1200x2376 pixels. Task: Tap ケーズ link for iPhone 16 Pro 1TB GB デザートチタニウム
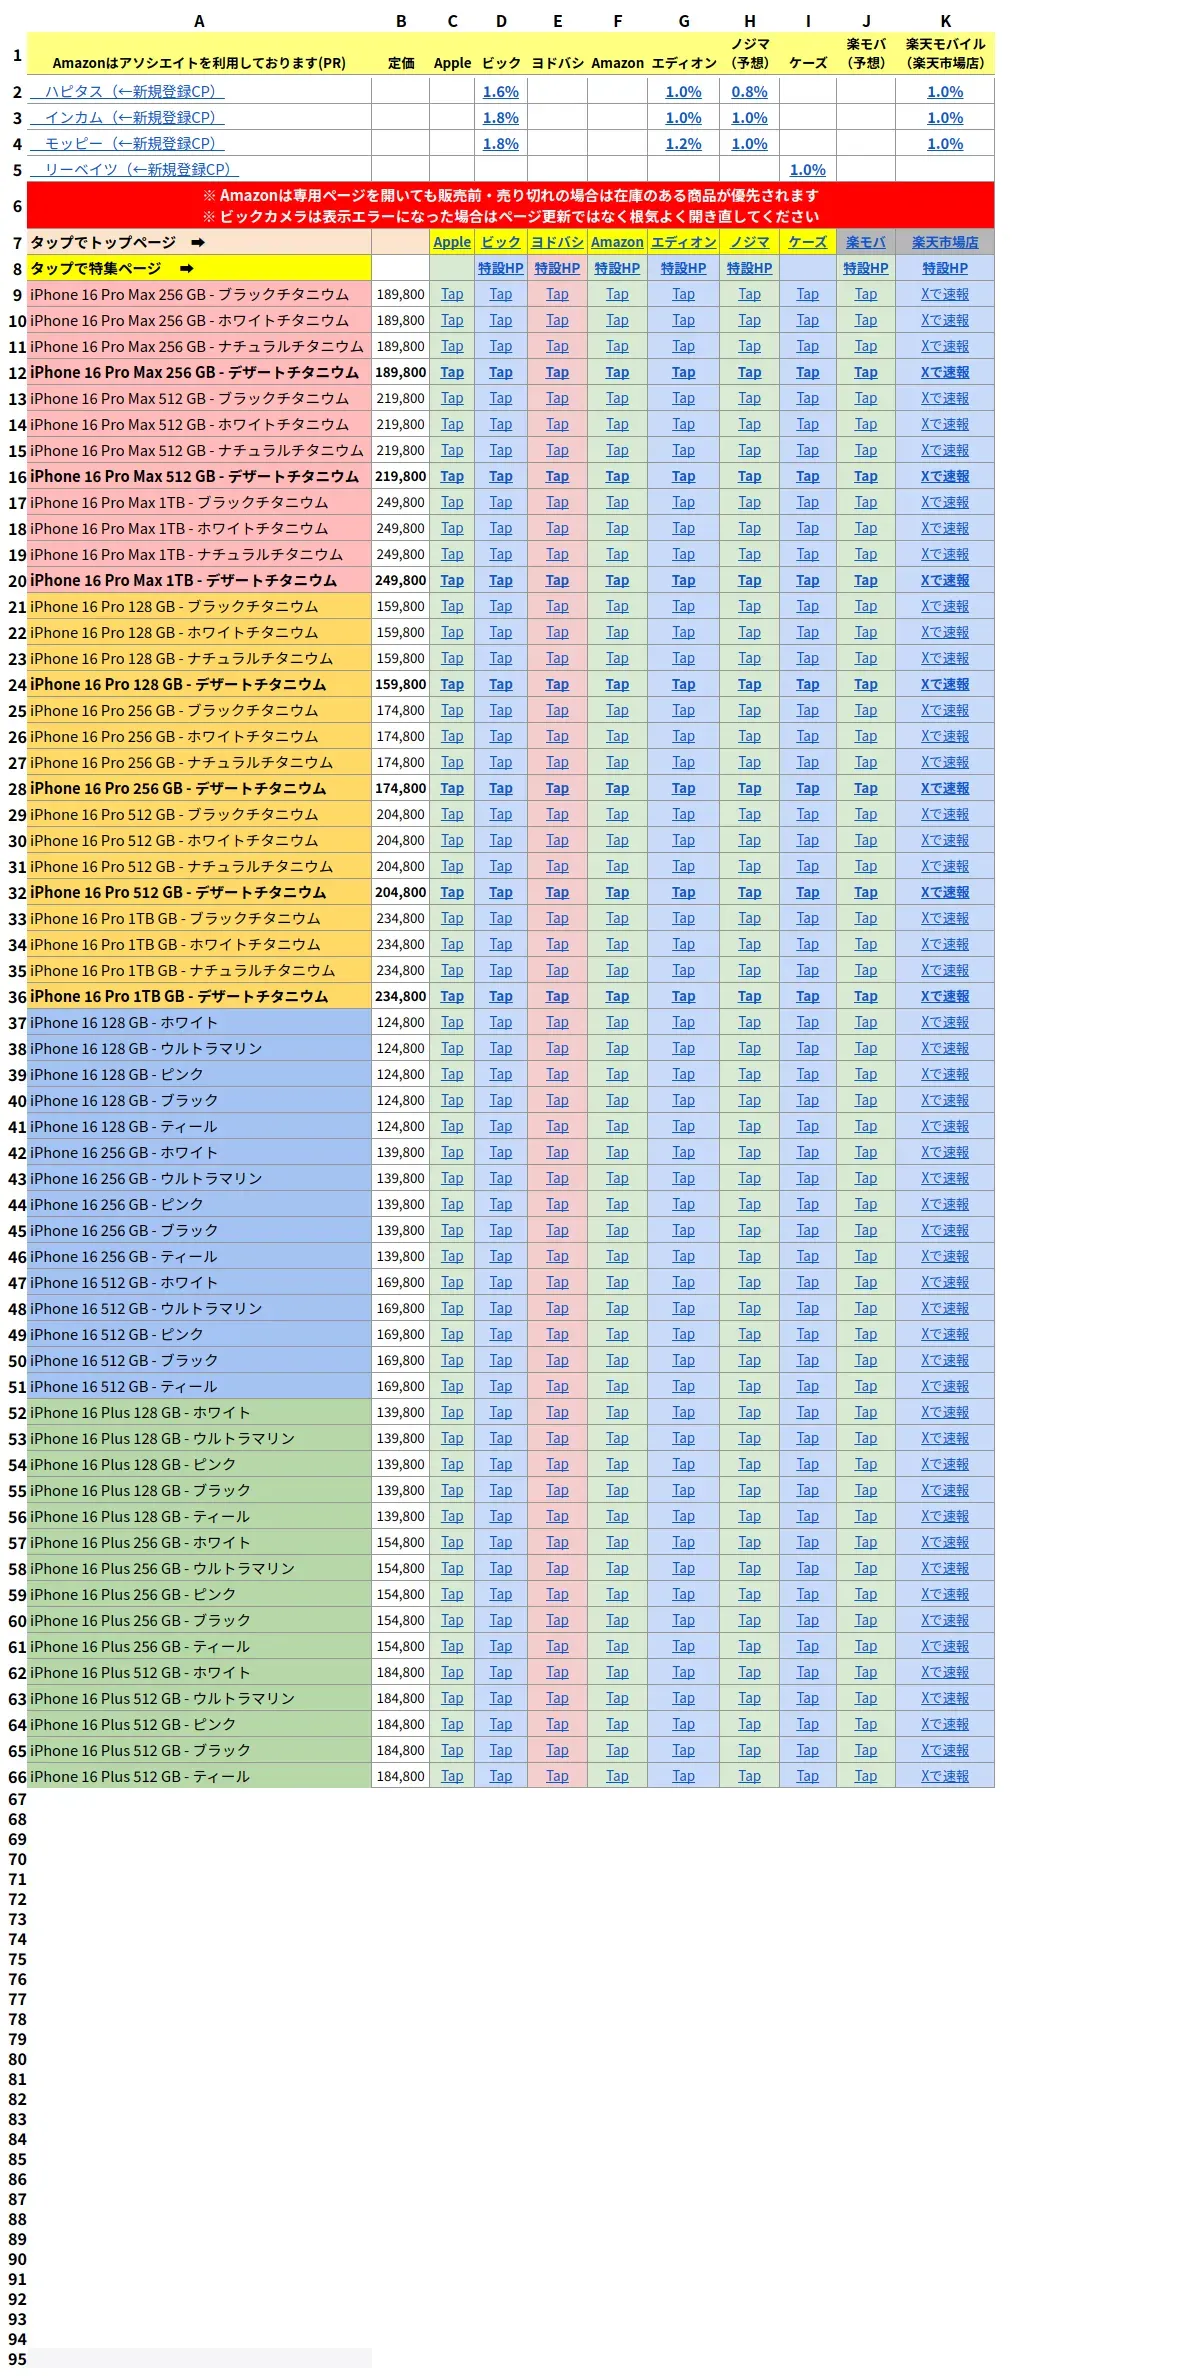tap(808, 996)
